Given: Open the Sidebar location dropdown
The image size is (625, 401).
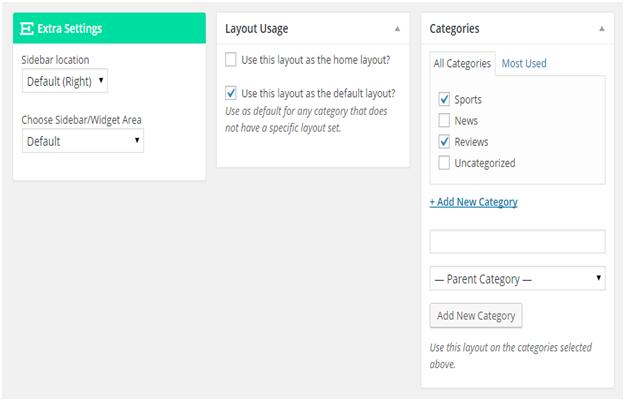Looking at the screenshot, I should click(x=65, y=81).
